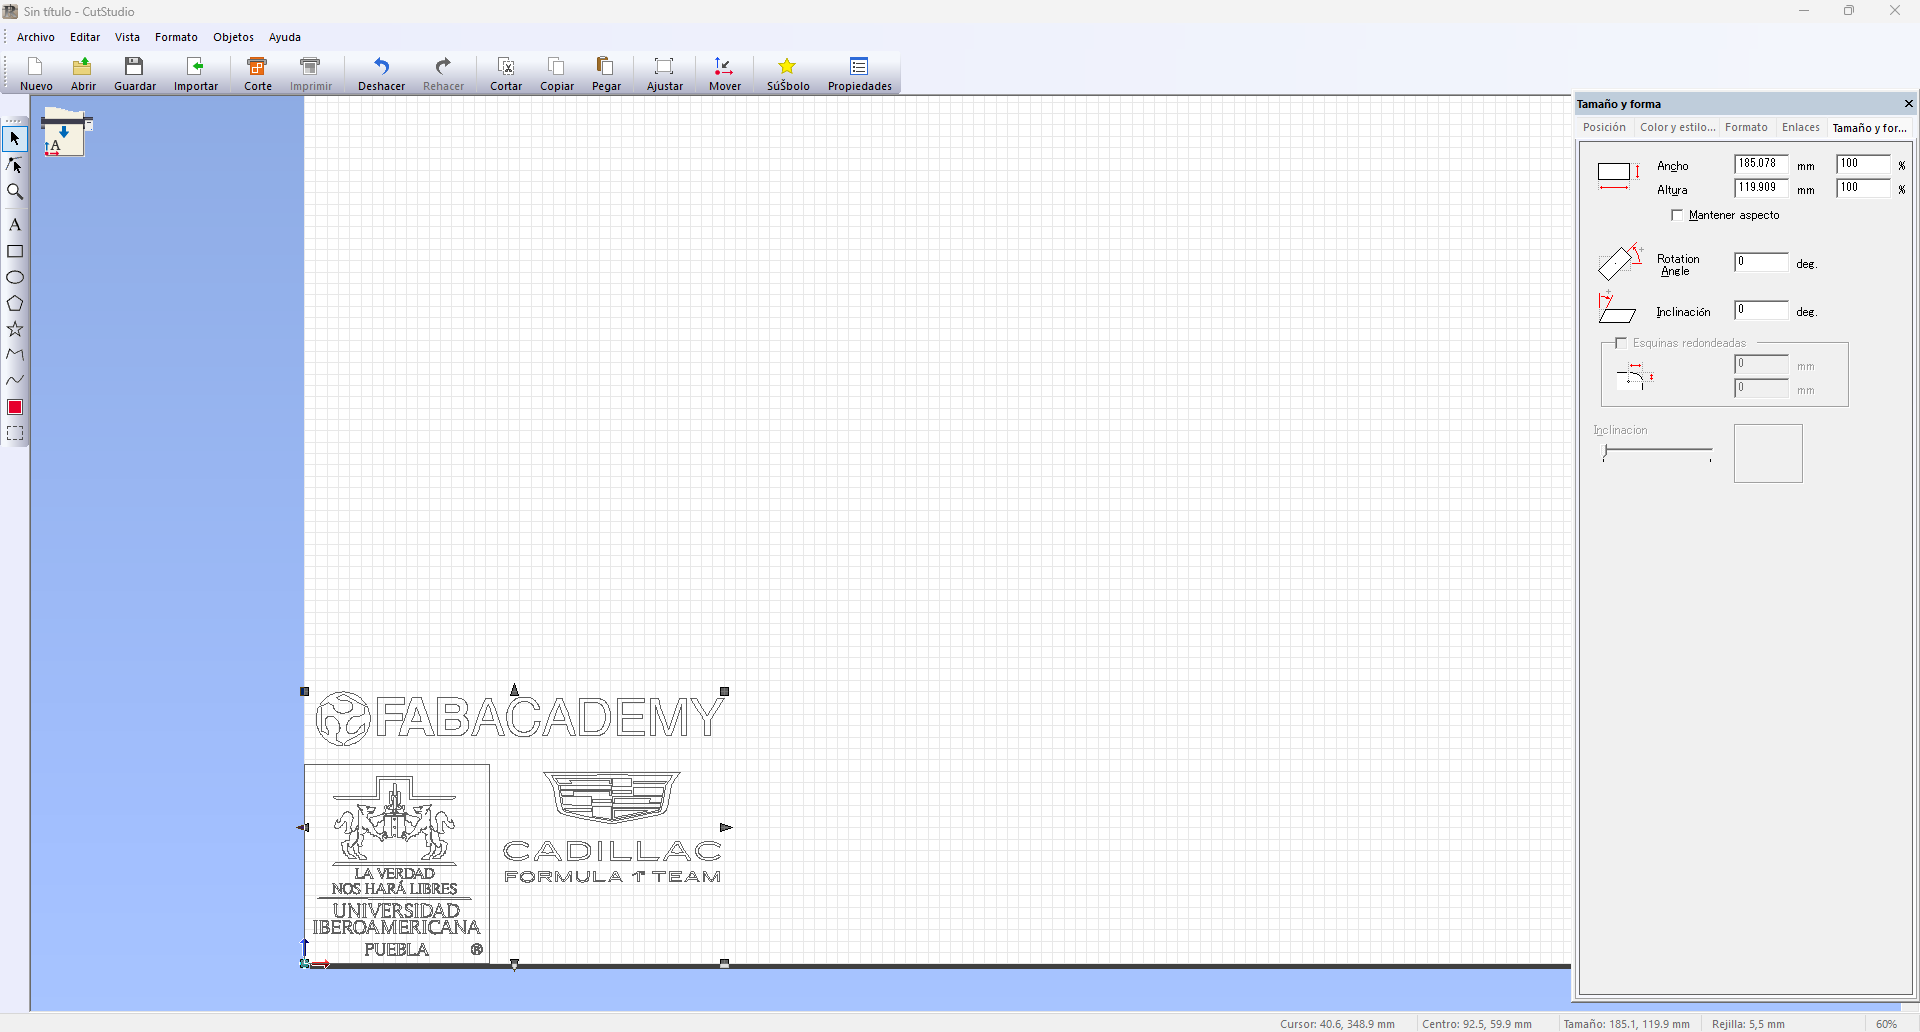The height and width of the screenshot is (1032, 1920).
Task: Save the document with Guardar
Action: pyautogui.click(x=135, y=74)
